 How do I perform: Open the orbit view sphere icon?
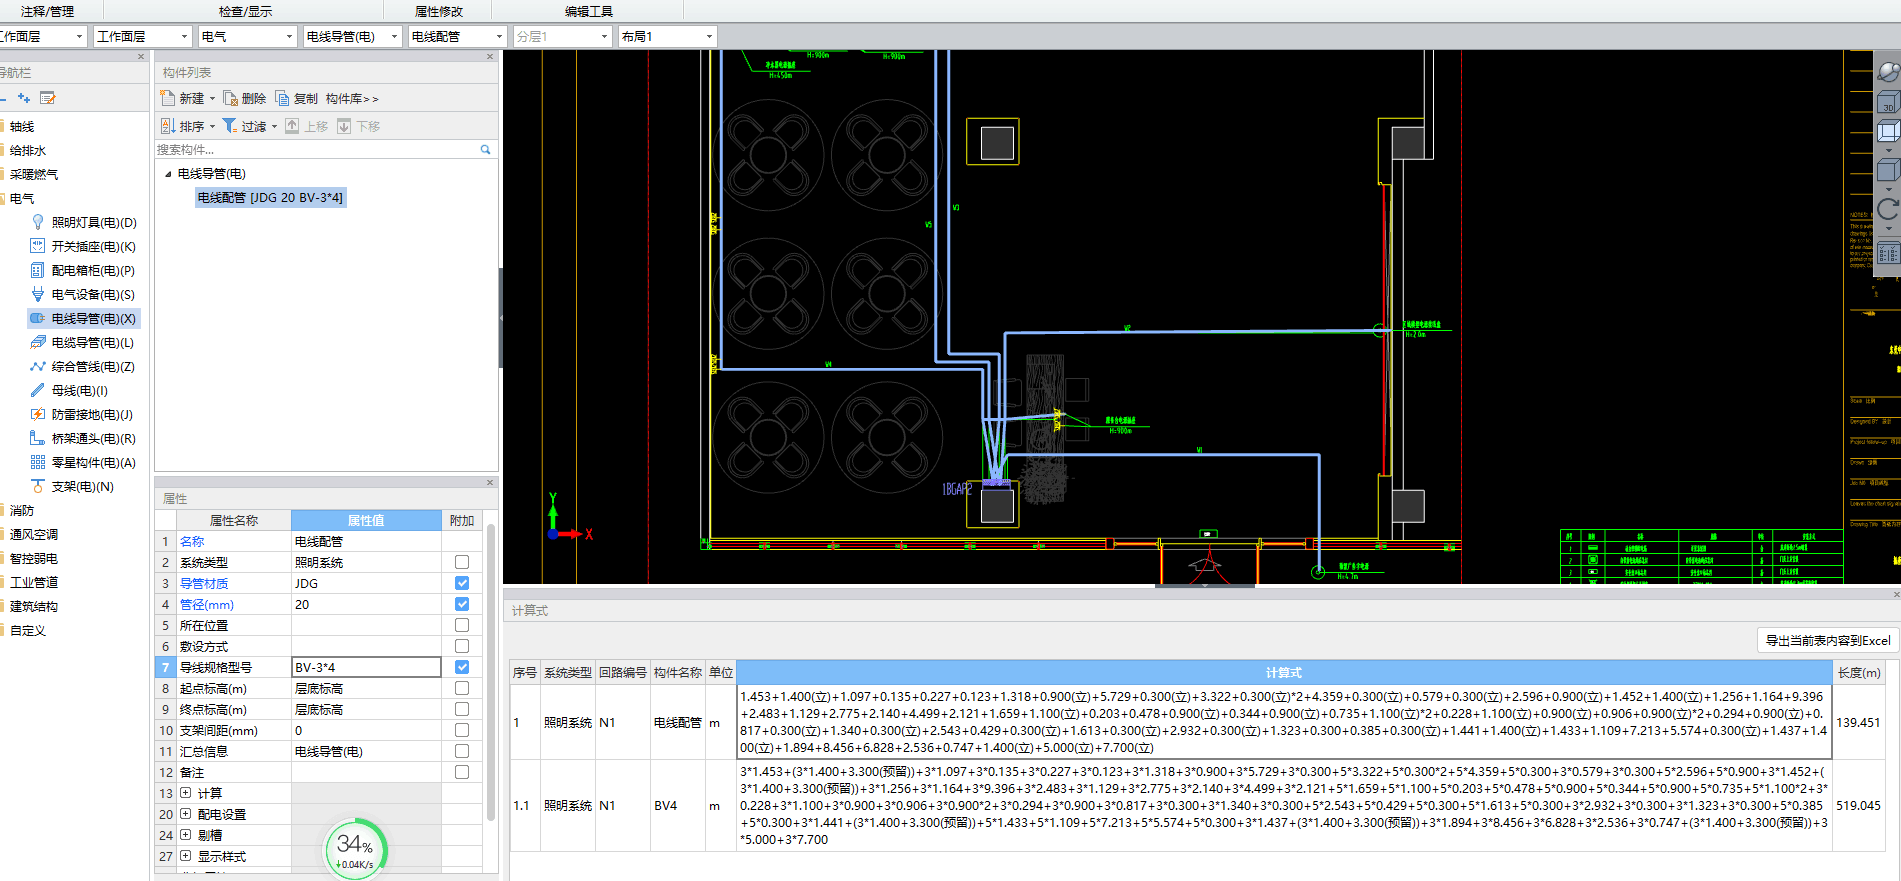click(x=1888, y=72)
